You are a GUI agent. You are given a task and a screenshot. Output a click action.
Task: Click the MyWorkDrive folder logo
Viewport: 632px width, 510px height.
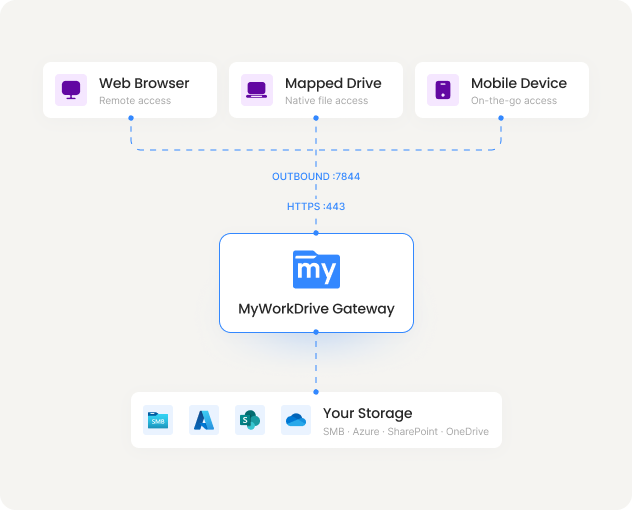click(316, 270)
